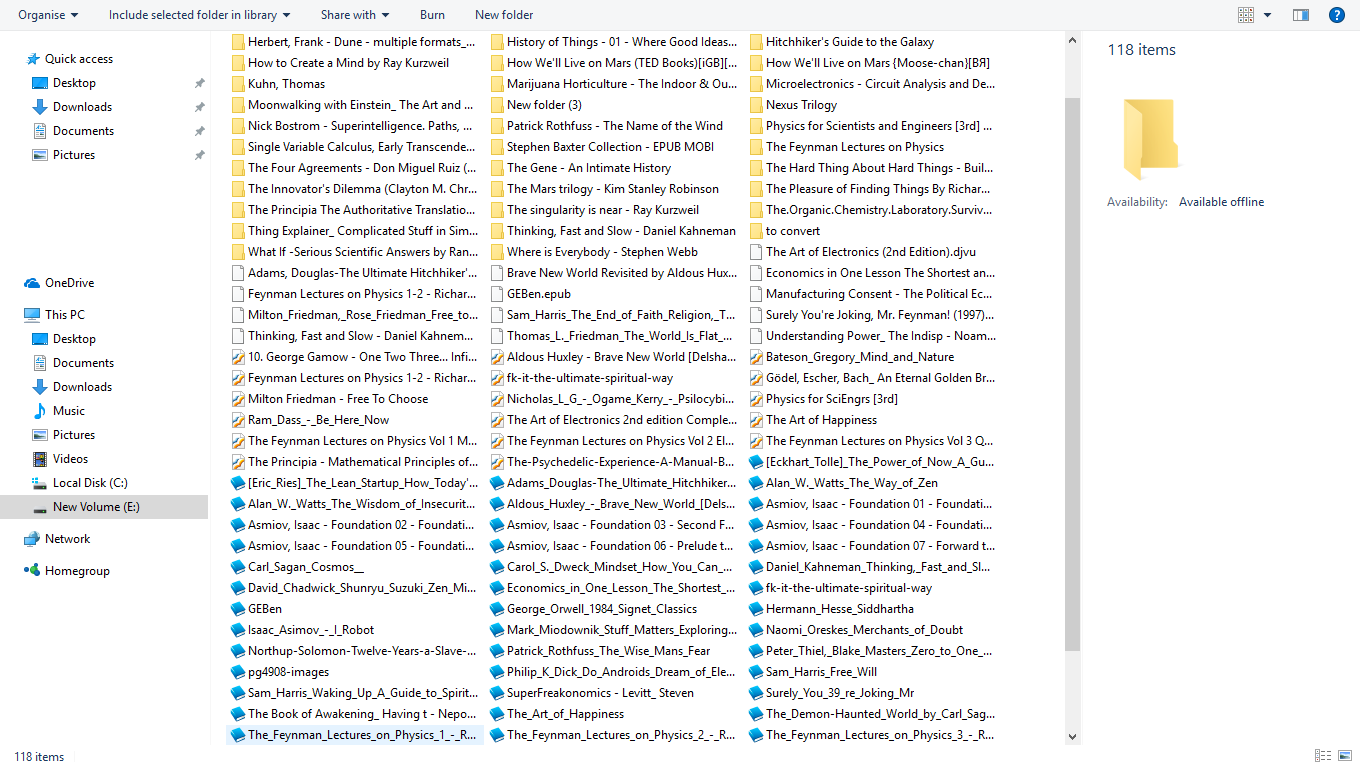Click the book icon of pg4908-images
This screenshot has width=1360, height=768.
(238, 672)
